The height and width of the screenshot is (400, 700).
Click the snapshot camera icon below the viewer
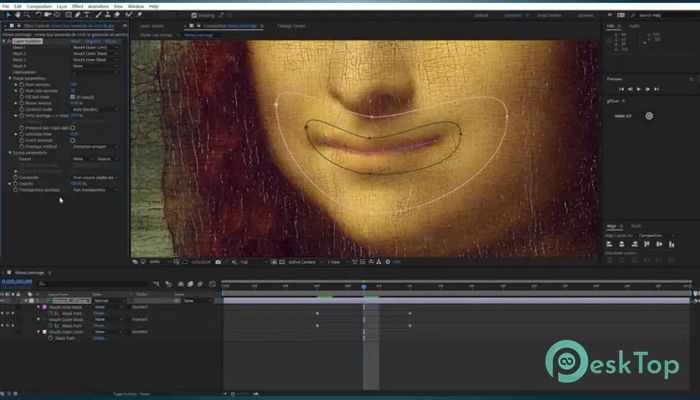pyautogui.click(x=218, y=262)
